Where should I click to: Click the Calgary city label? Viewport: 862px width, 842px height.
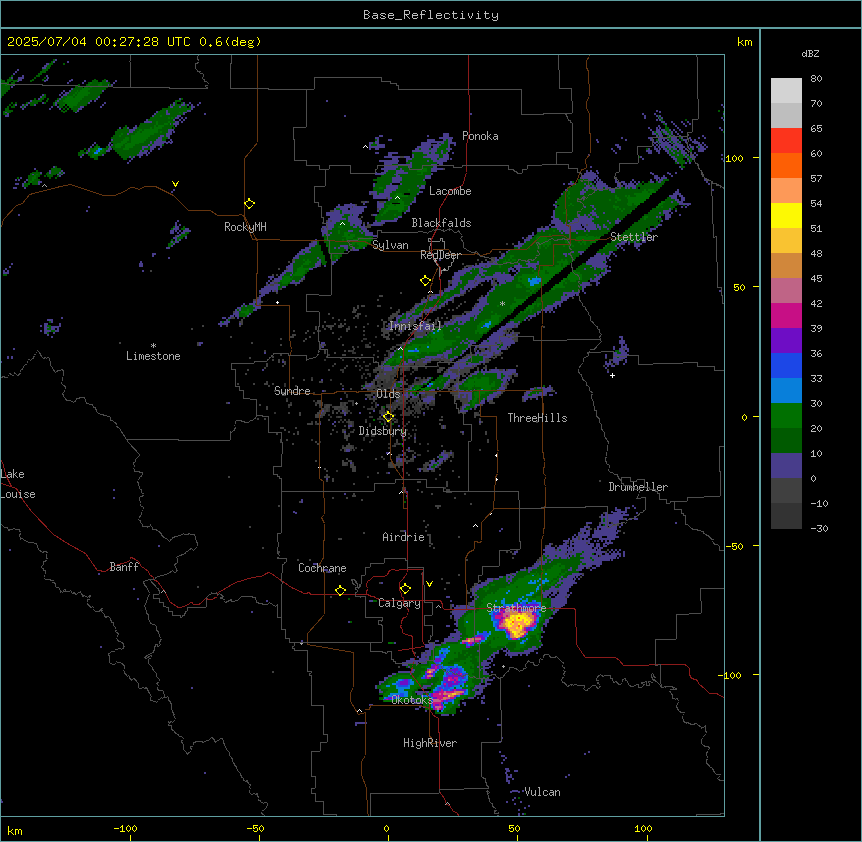399,603
